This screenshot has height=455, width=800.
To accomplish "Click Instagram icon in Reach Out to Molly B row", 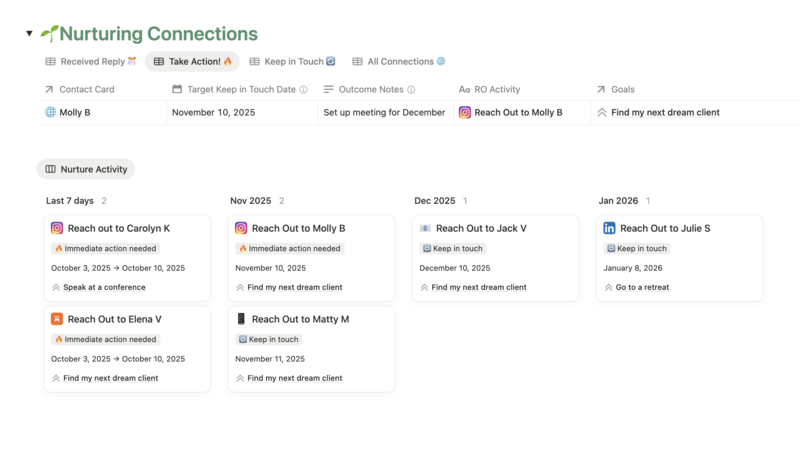I will pyautogui.click(x=465, y=113).
